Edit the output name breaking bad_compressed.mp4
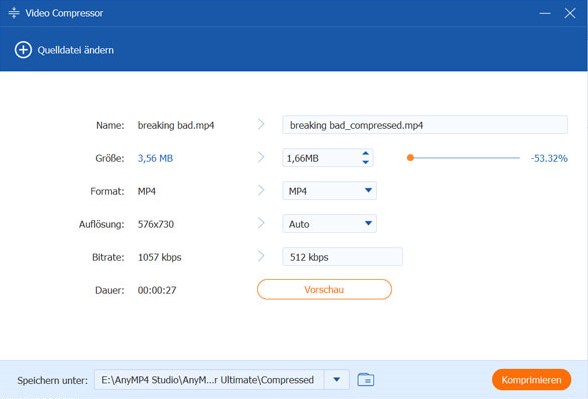The image size is (588, 399). pos(424,125)
